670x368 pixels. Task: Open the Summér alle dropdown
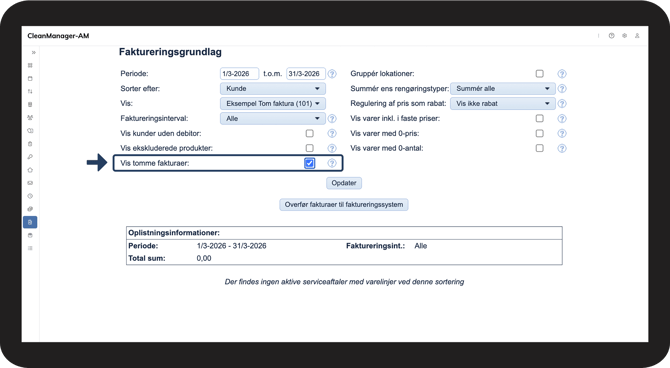(502, 88)
